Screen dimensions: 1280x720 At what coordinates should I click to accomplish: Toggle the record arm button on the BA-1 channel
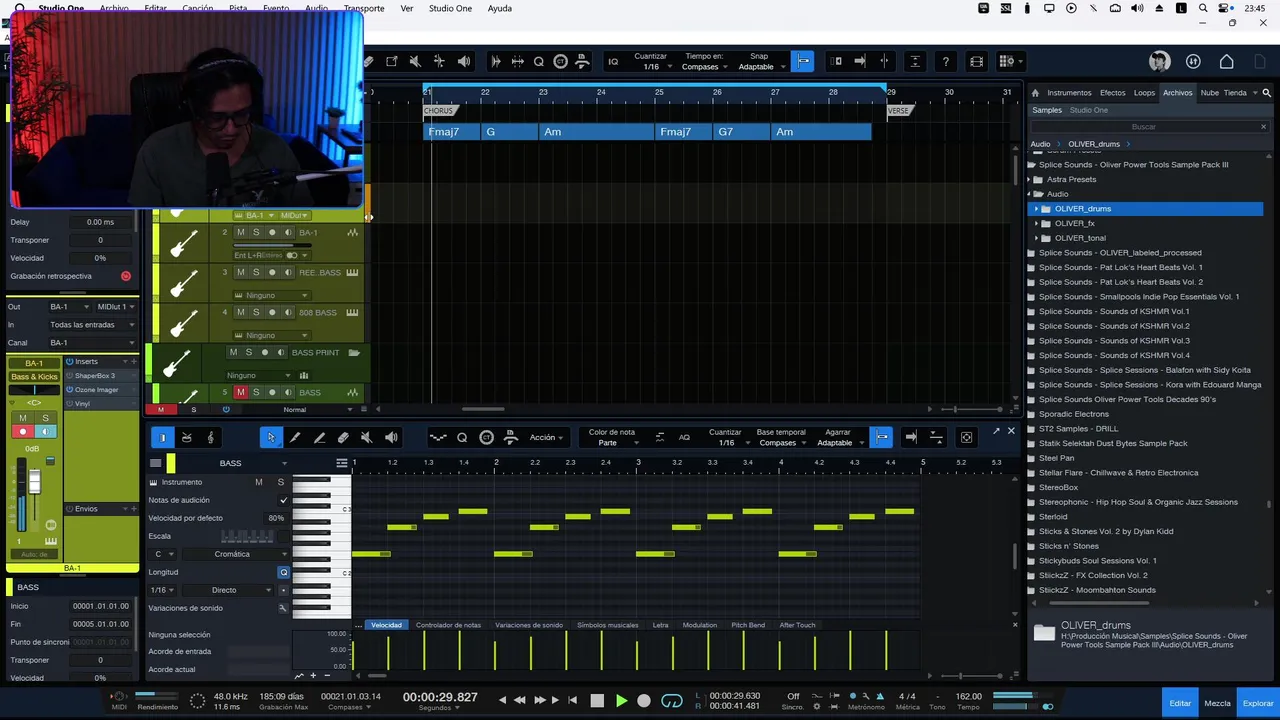click(x=23, y=432)
